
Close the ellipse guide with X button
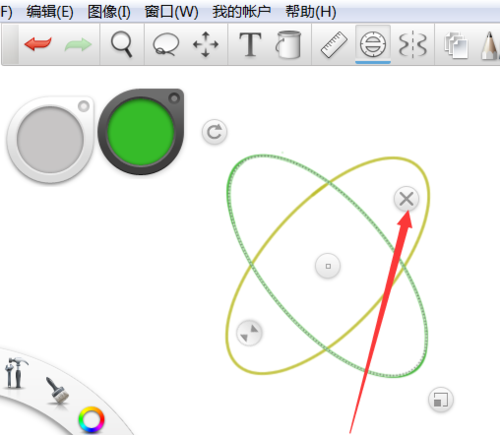pos(406,199)
